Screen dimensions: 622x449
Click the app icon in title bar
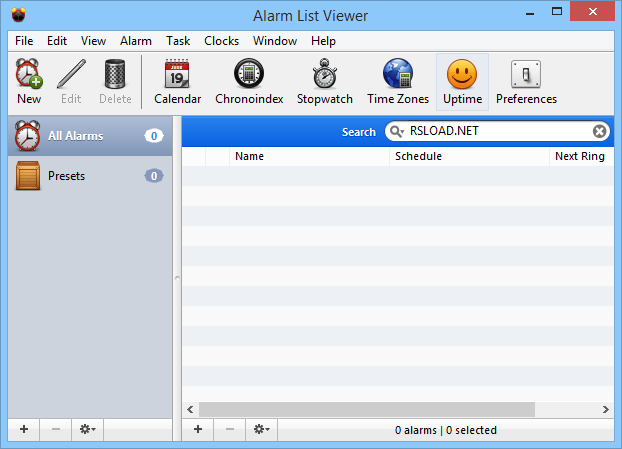(x=18, y=15)
